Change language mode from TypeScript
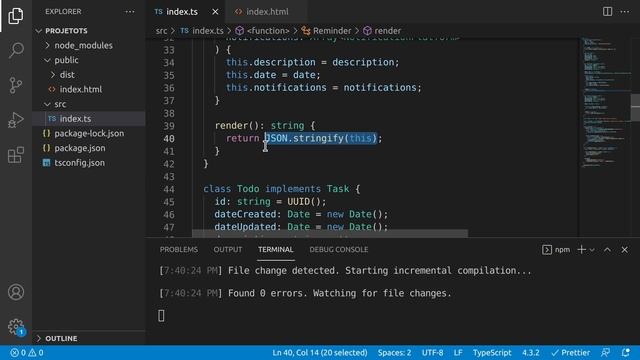640x360 pixels. coord(492,353)
